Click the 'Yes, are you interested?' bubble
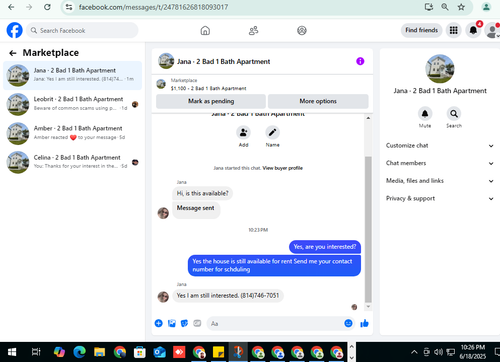 [325, 247]
